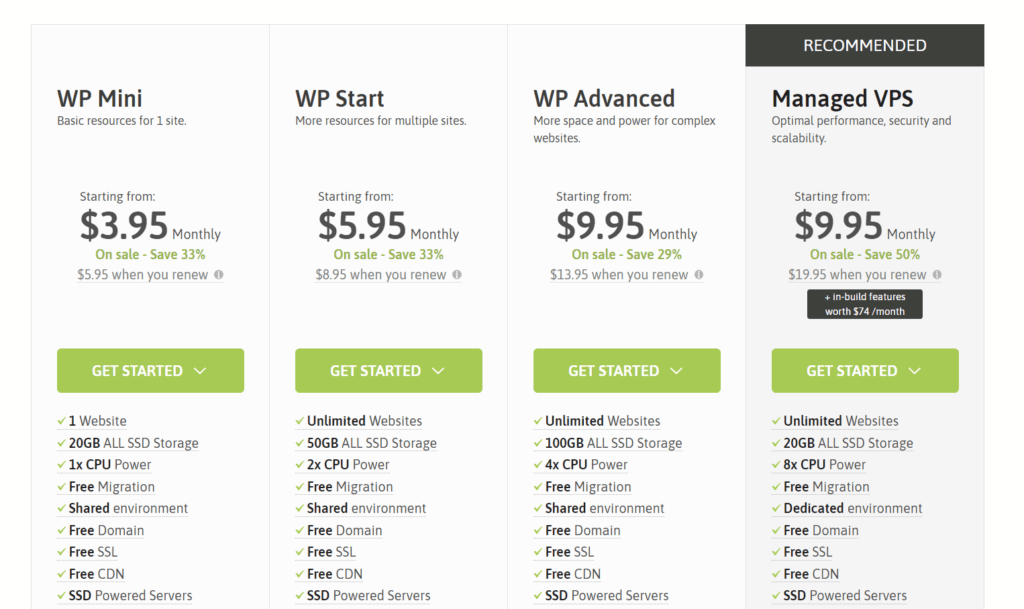The width and height of the screenshot is (1024, 609).
Task: Open the WP Start Get Started dropdown
Action: click(x=388, y=371)
